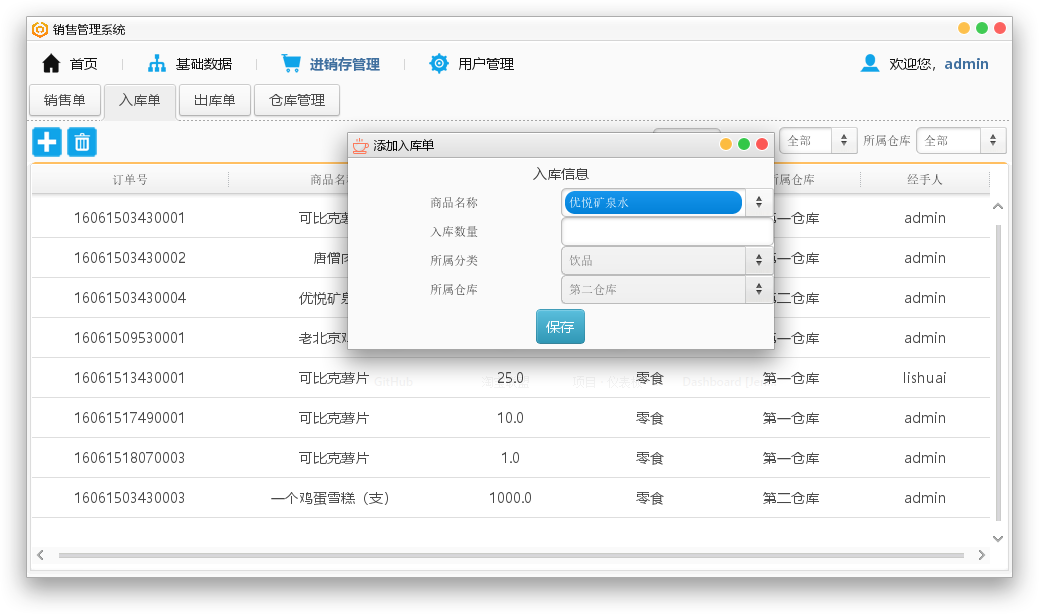
Task: Click the vertical scrollbar down arrow
Action: (x=998, y=538)
